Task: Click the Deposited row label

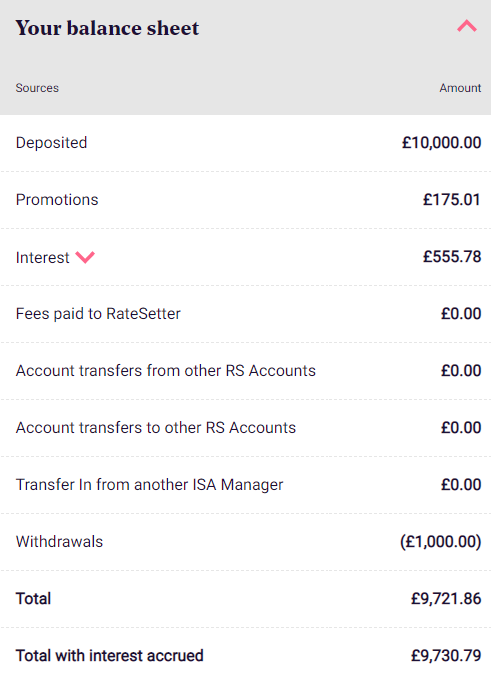Action: (x=52, y=143)
